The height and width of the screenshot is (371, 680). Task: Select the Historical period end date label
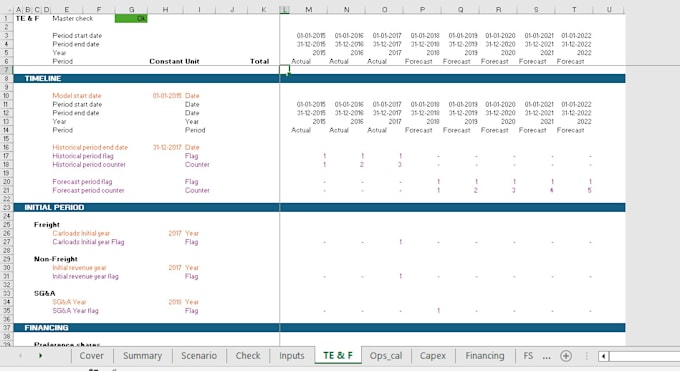coord(90,147)
